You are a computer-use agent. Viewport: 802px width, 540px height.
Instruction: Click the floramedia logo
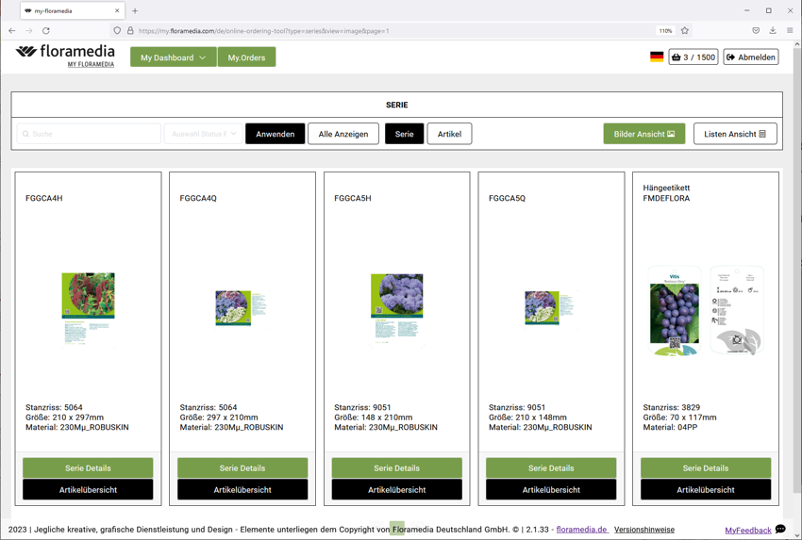pos(65,55)
